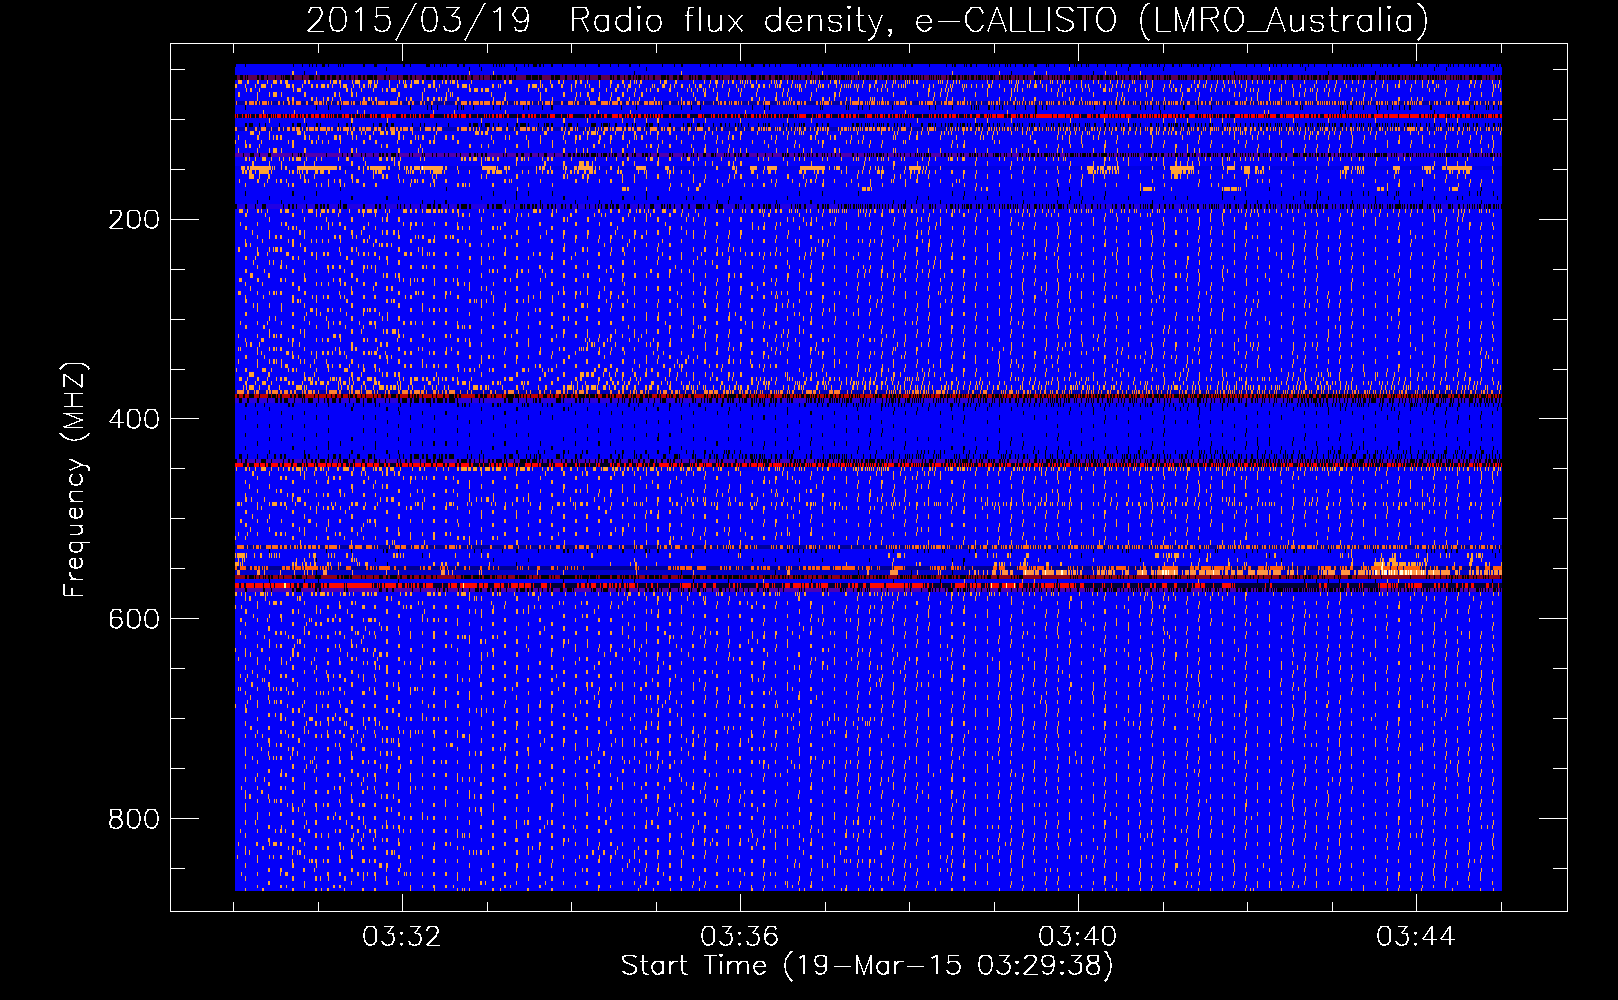
Task: Click the 'Start Time (19-Mar-15 03:29:38)' axis title
Action: (x=867, y=966)
